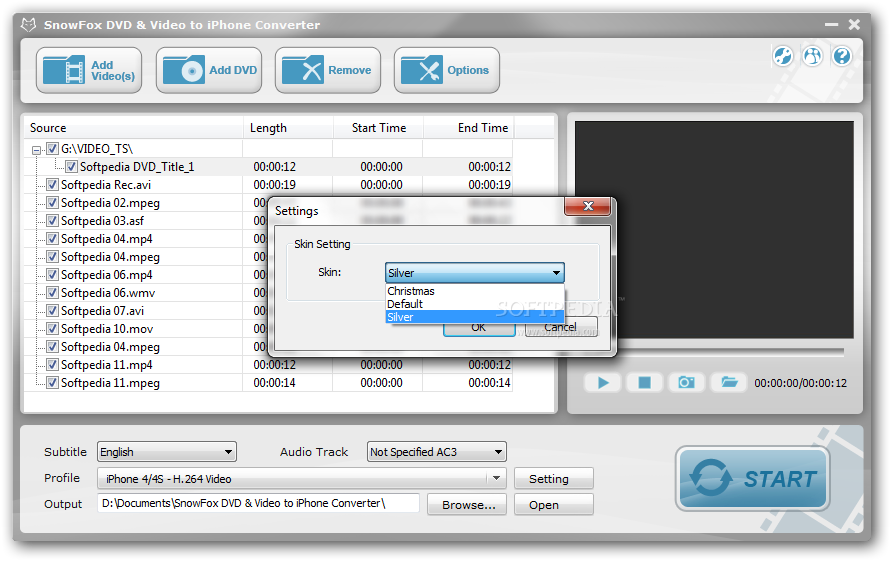Click Browse... for output folder
Viewport: 891px width, 561px height.
[467, 505]
